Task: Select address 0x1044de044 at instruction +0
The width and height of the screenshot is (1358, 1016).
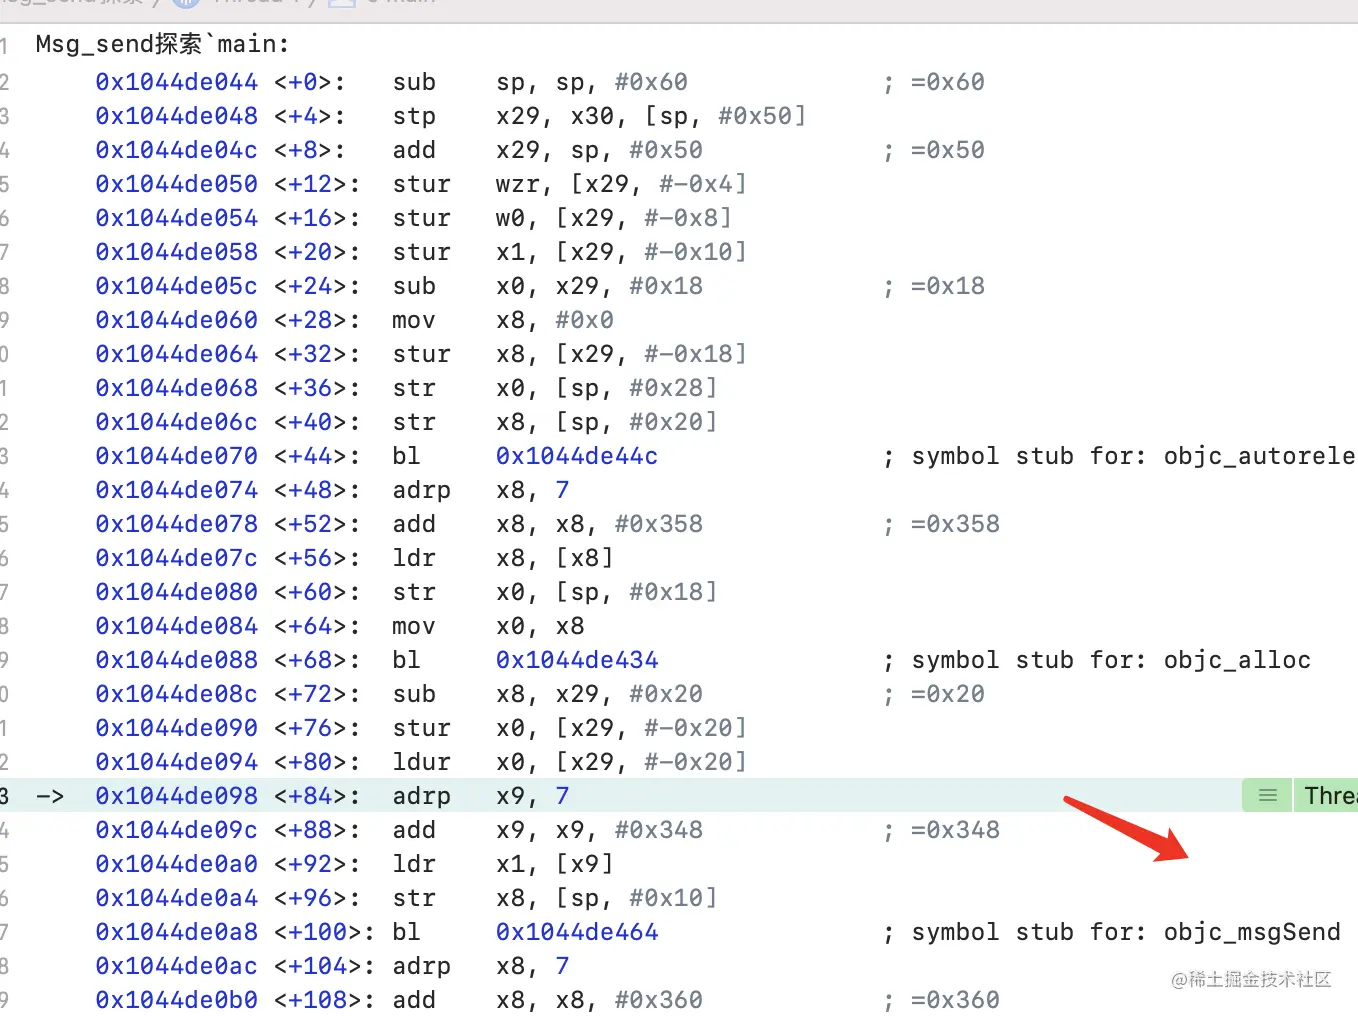Action: tap(176, 81)
